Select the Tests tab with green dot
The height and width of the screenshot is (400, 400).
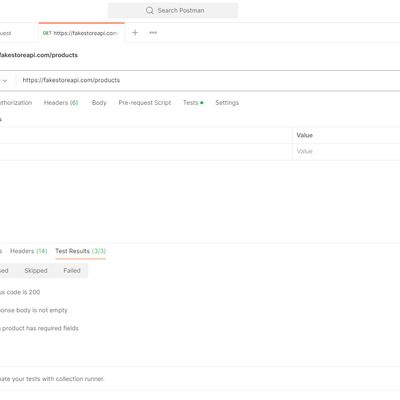[x=193, y=103]
